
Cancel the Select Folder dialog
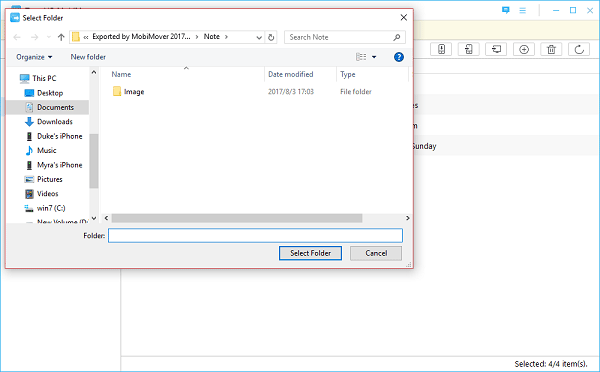pos(376,253)
